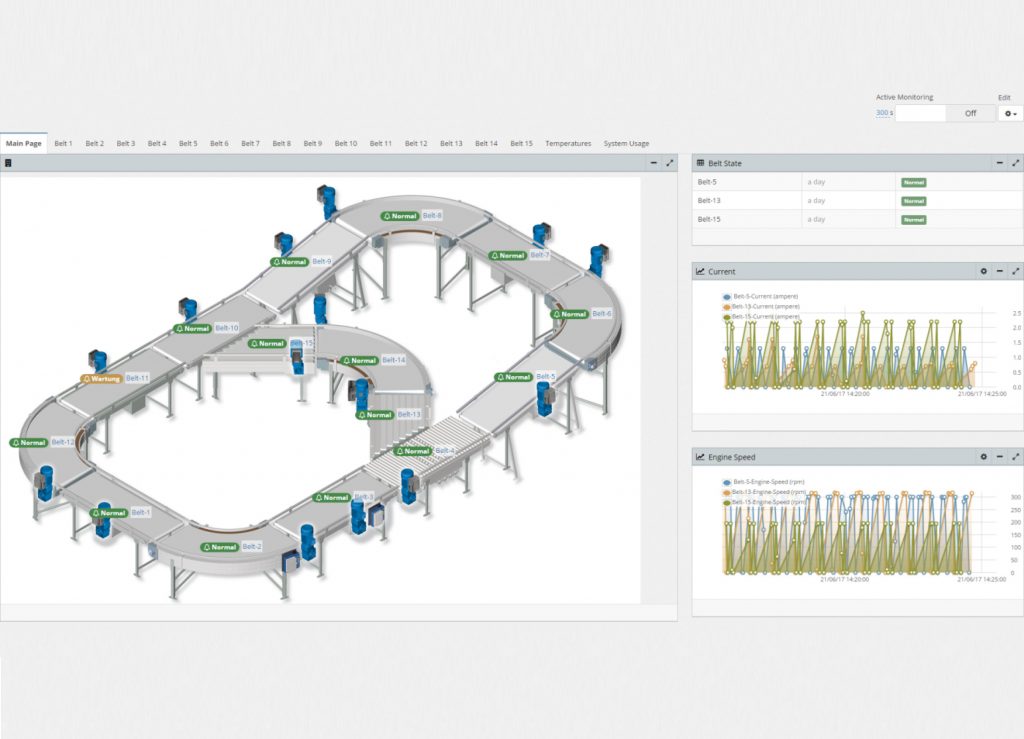Expand the conveyor diagram panel to fullscreen

(x=669, y=163)
